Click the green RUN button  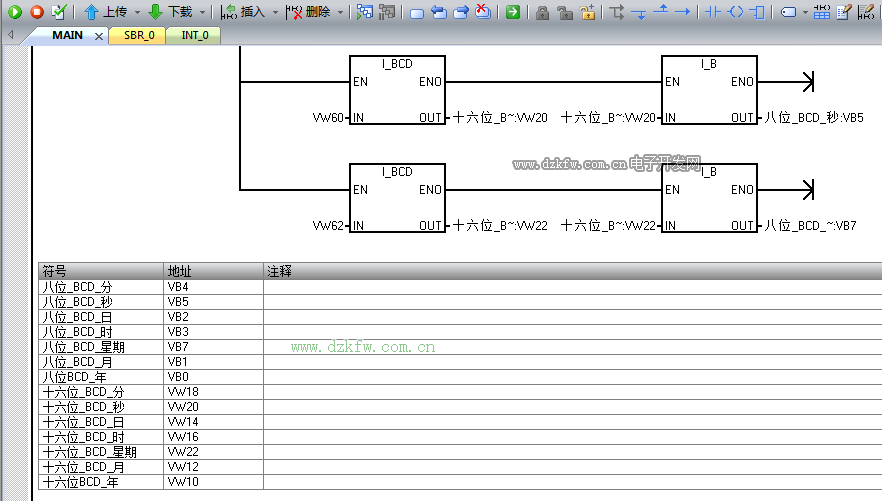[15, 12]
